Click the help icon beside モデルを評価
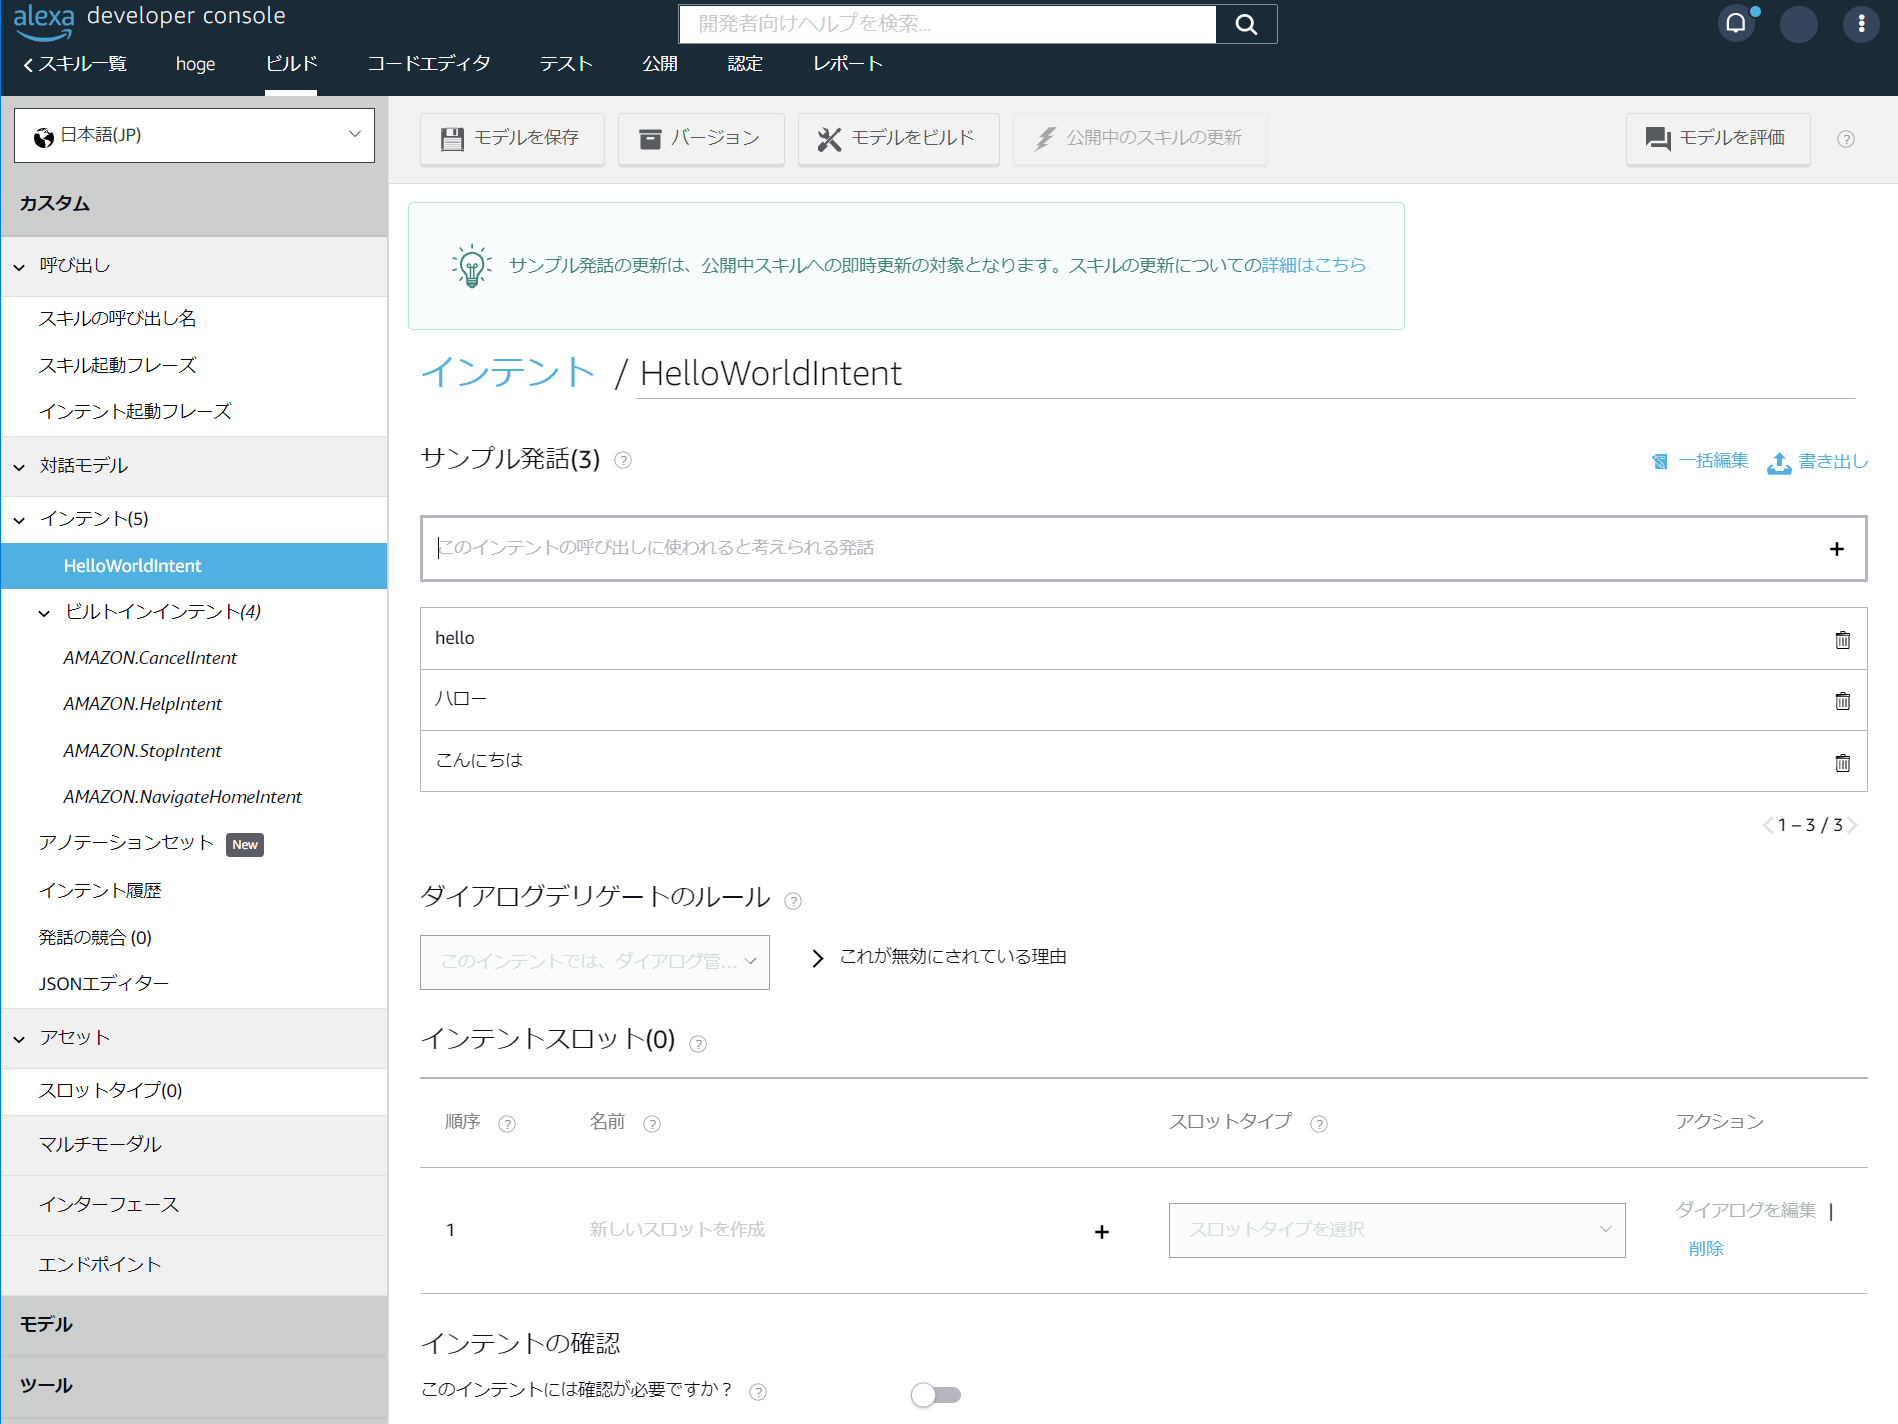This screenshot has height=1424, width=1898. click(x=1846, y=139)
